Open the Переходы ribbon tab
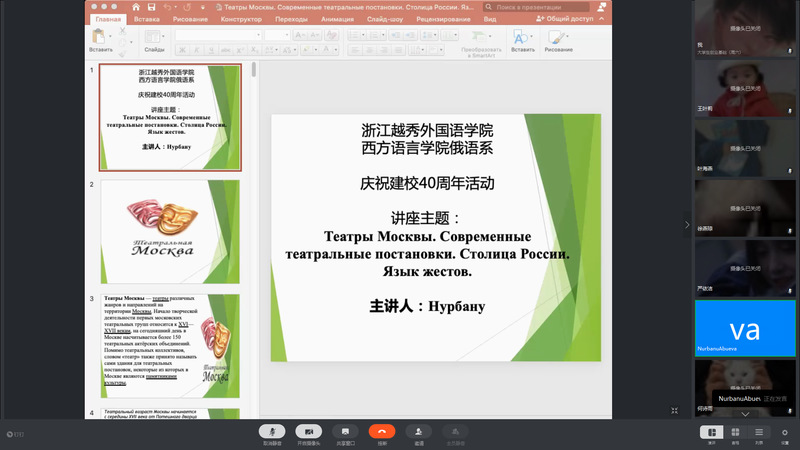Viewport: 800px width, 450px height. (x=291, y=19)
